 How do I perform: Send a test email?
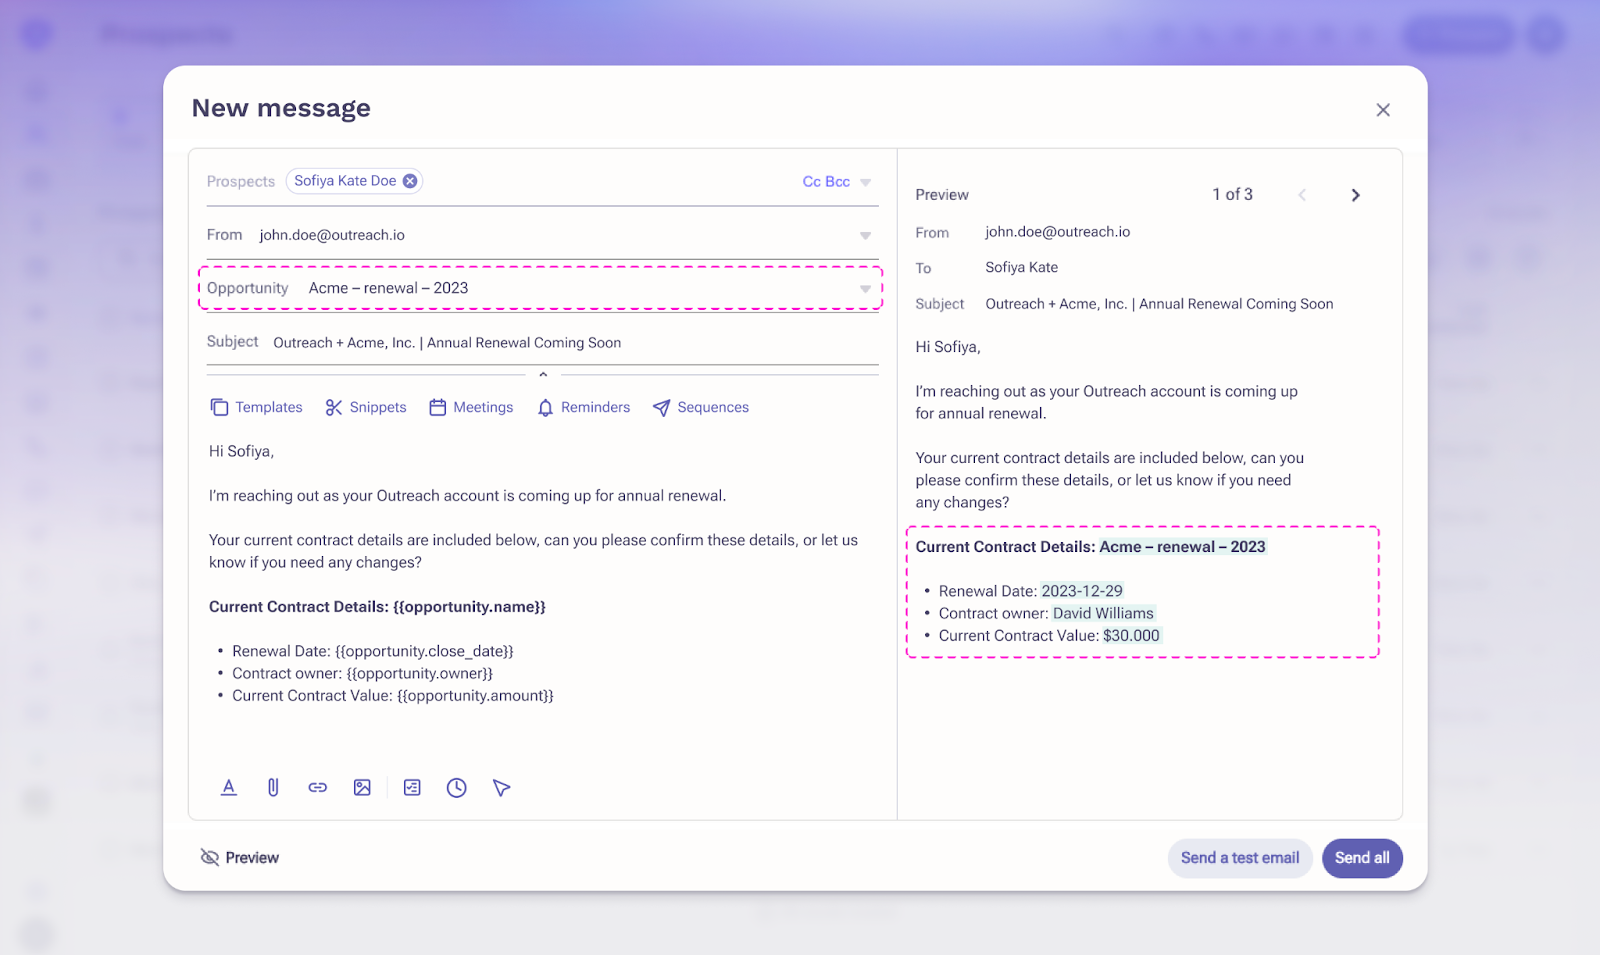1240,858
